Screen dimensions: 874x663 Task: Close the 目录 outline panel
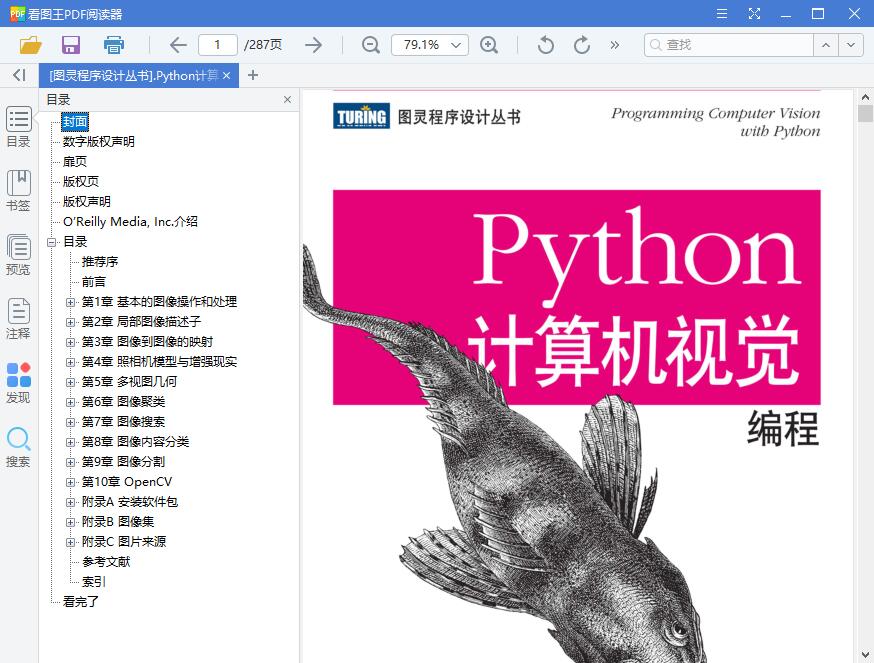[287, 99]
